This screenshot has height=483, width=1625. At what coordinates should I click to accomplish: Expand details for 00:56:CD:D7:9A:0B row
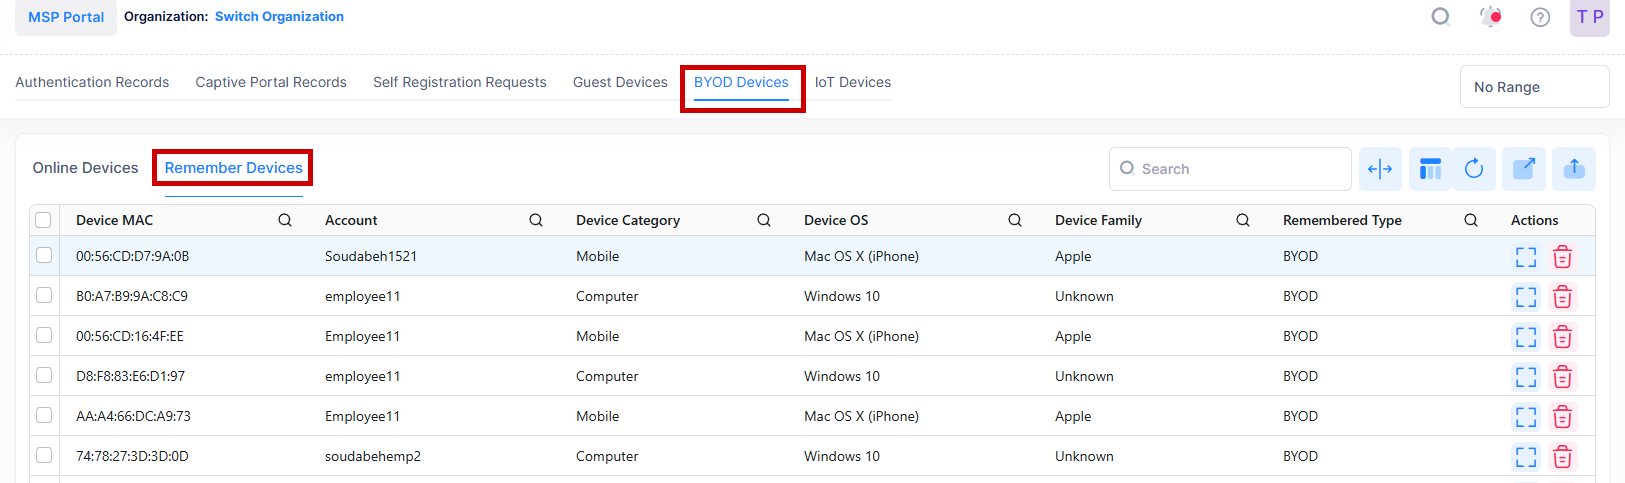pos(1526,257)
